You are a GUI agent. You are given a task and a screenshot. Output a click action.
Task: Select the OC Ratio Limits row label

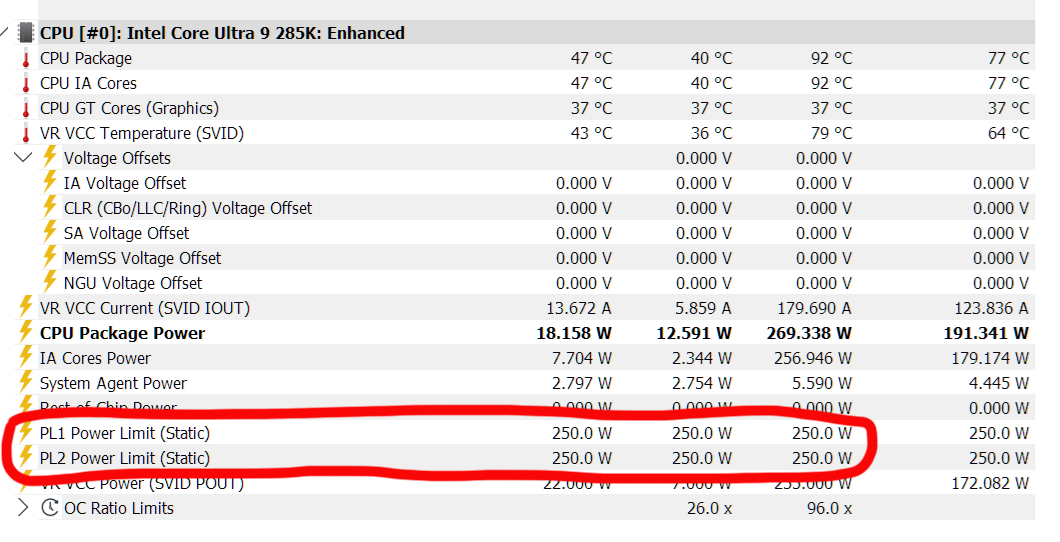pyautogui.click(x=119, y=508)
